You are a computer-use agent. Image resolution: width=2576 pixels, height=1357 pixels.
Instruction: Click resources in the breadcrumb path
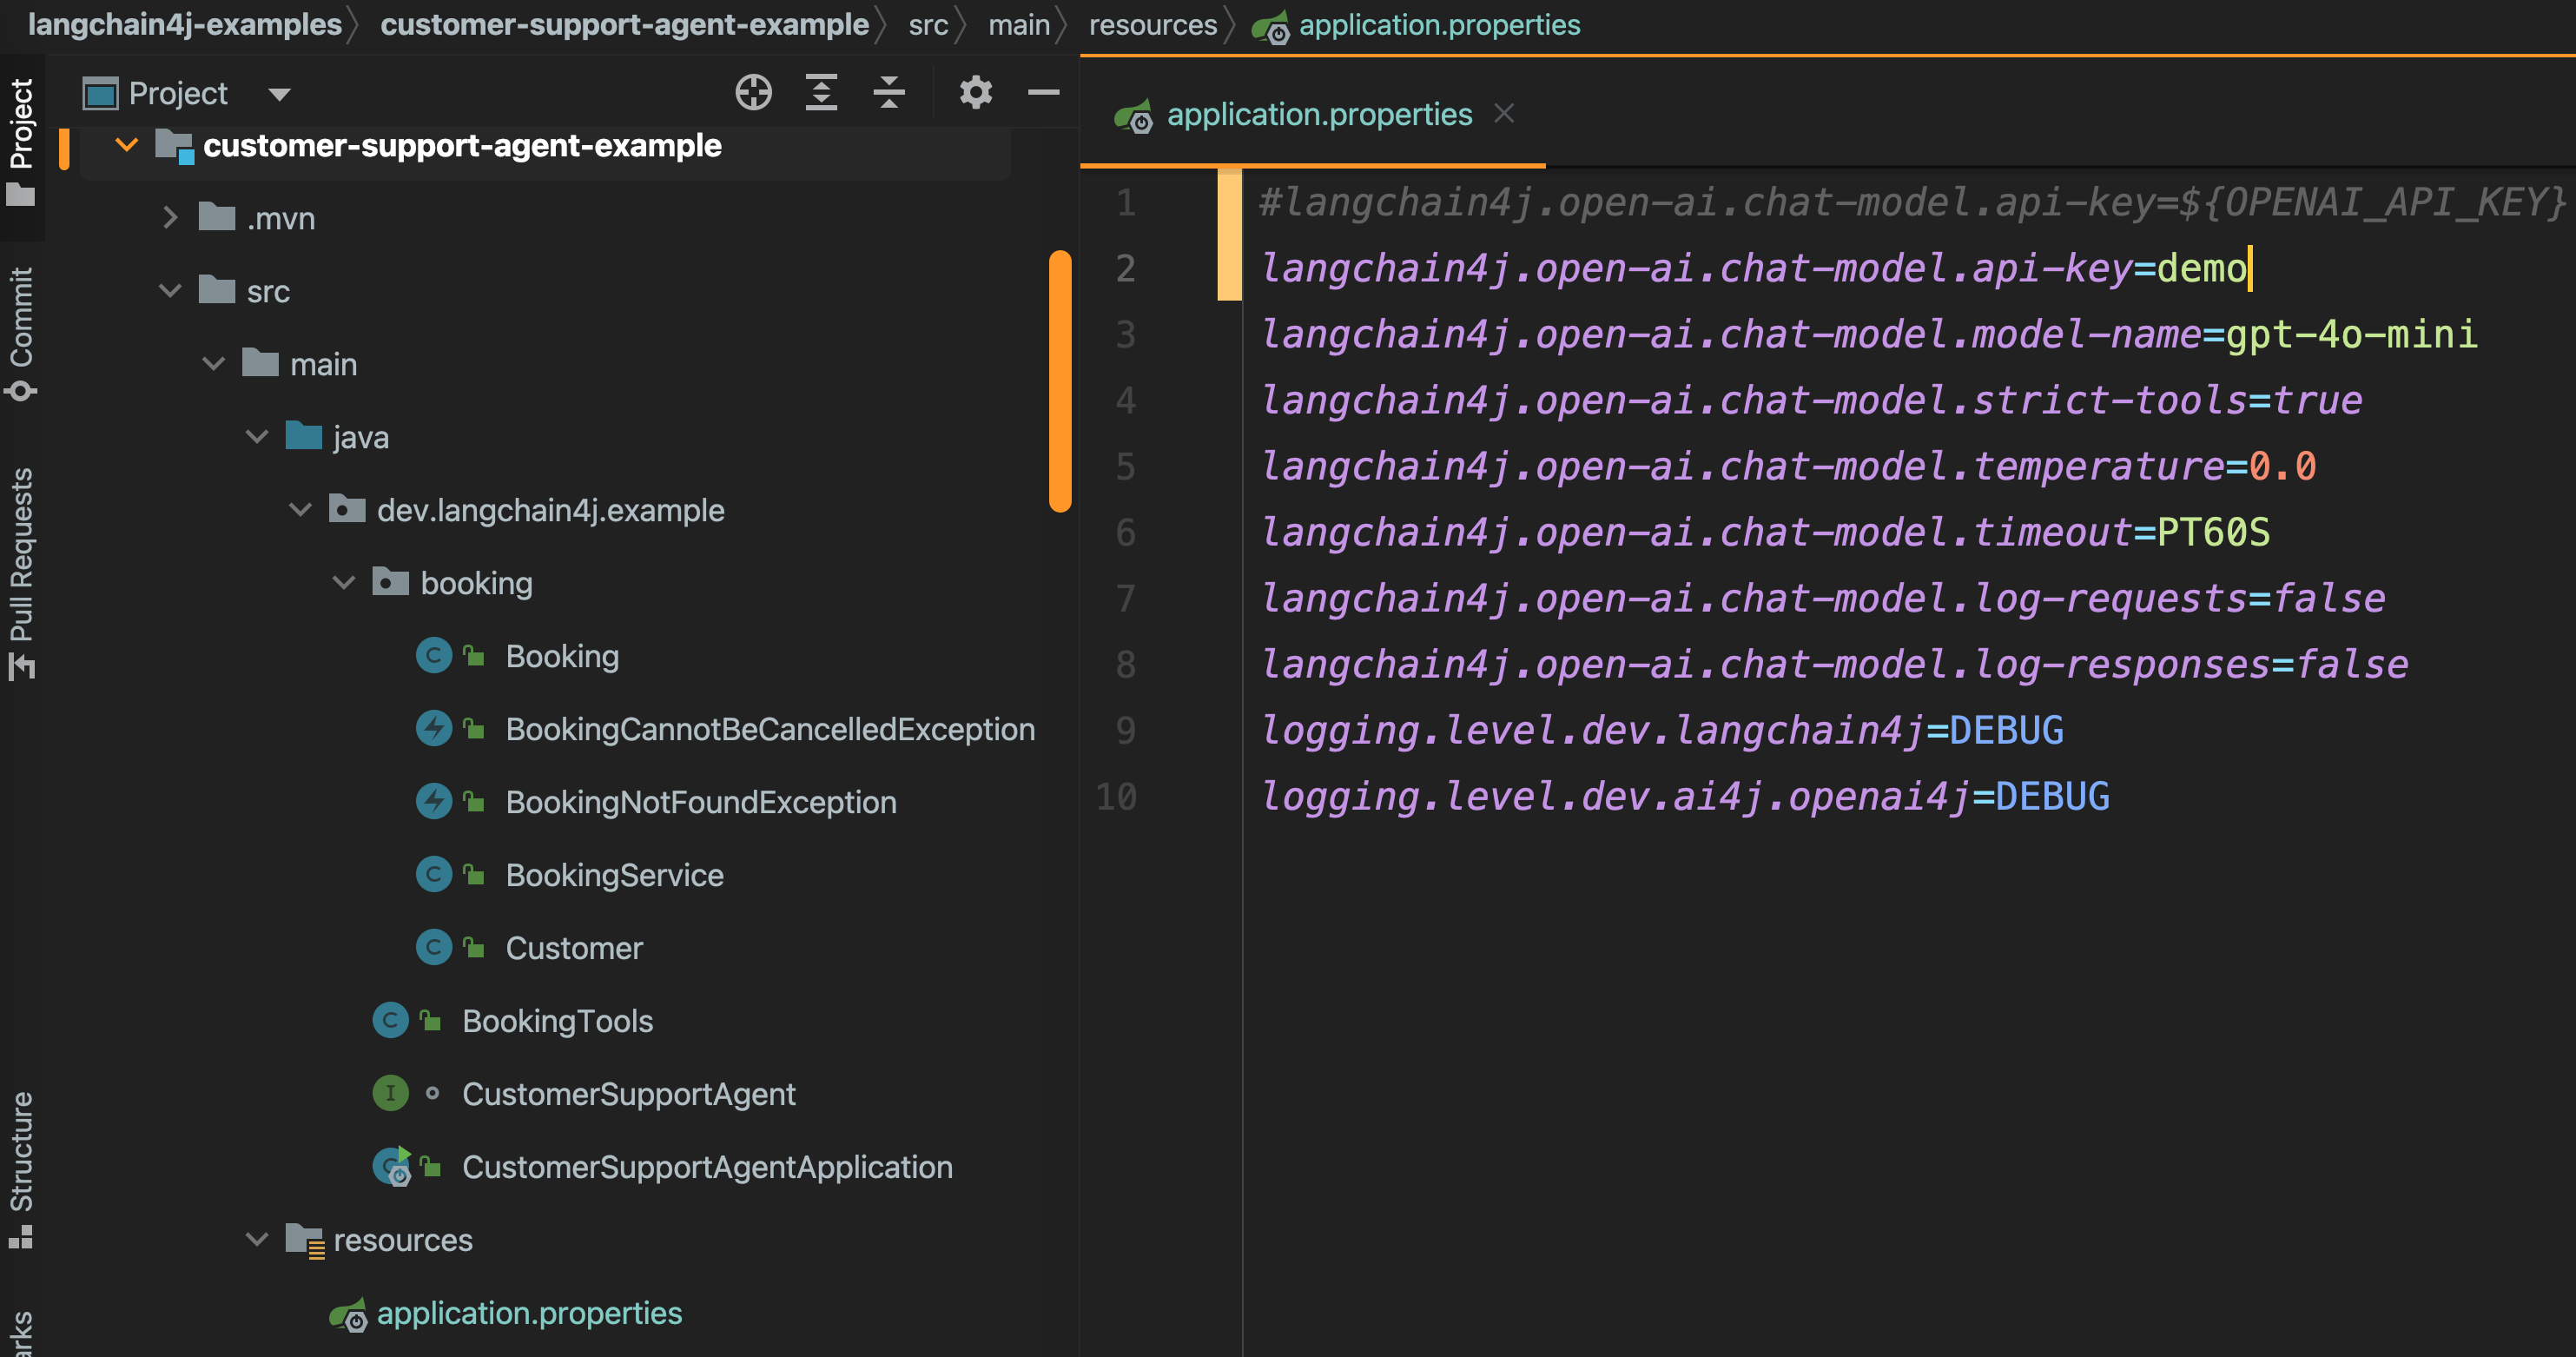(1152, 24)
